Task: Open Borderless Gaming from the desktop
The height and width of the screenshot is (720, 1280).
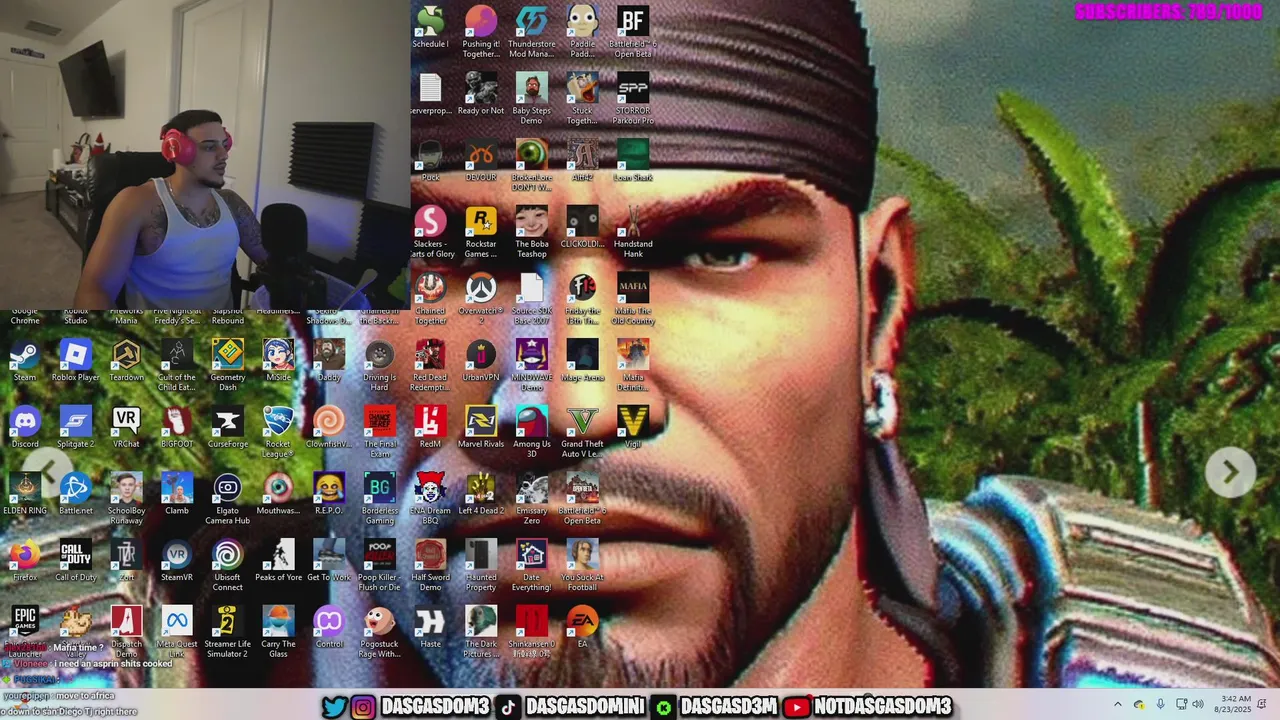Action: coord(379,500)
